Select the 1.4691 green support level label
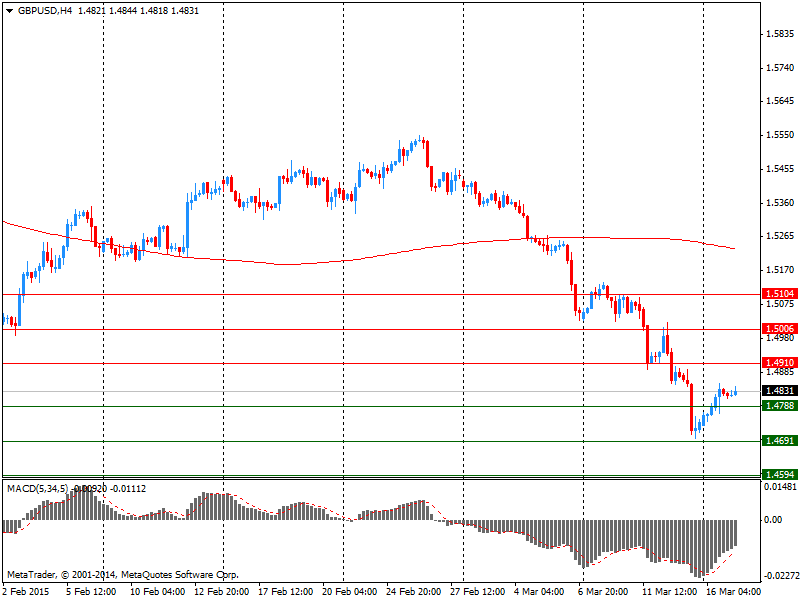Screen dimensions: 800x600 [780, 440]
